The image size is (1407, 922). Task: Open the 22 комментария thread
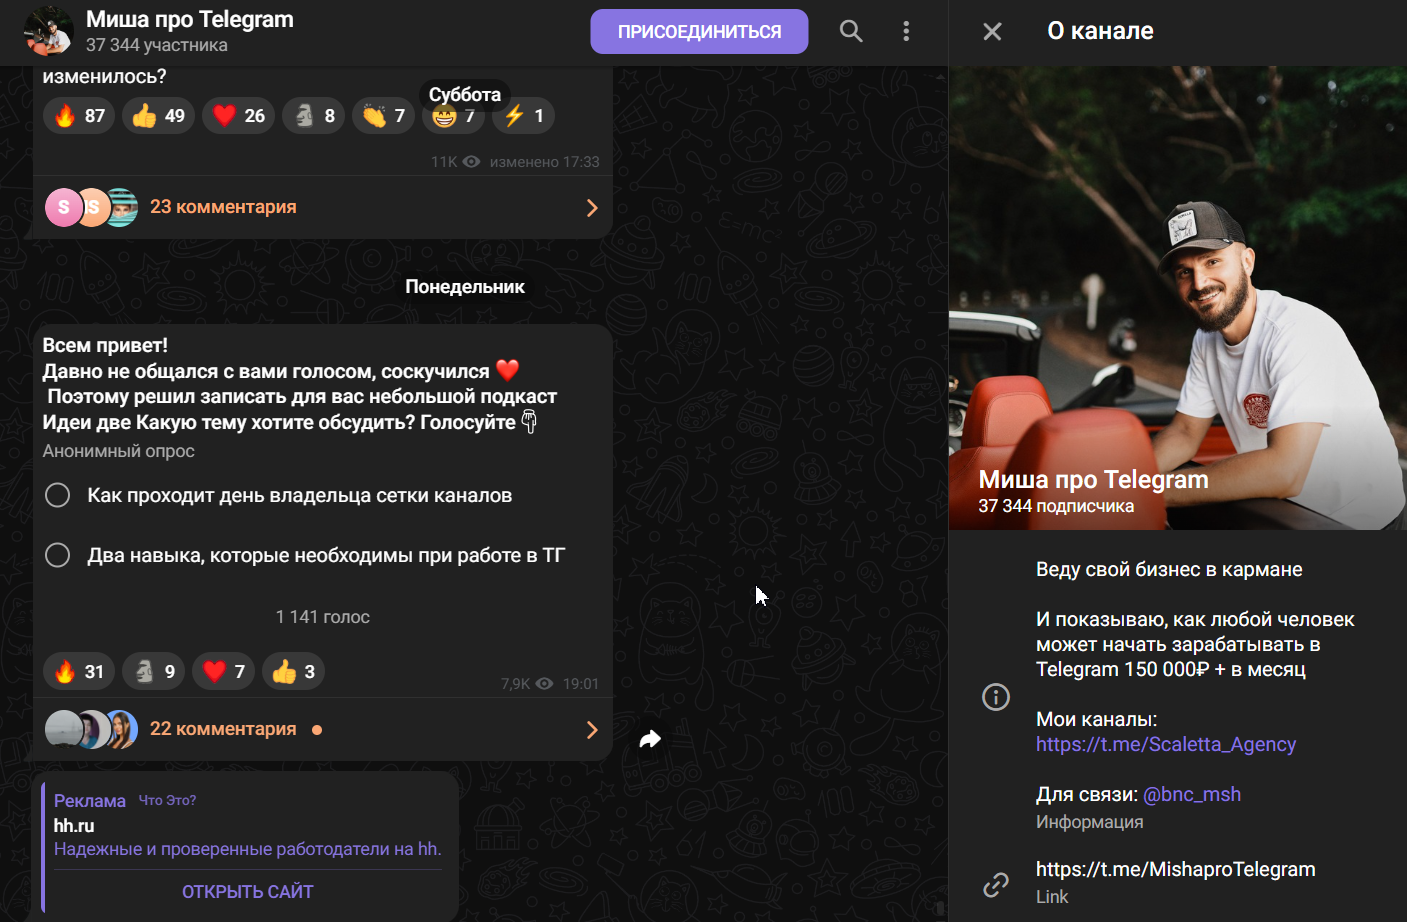point(223,729)
